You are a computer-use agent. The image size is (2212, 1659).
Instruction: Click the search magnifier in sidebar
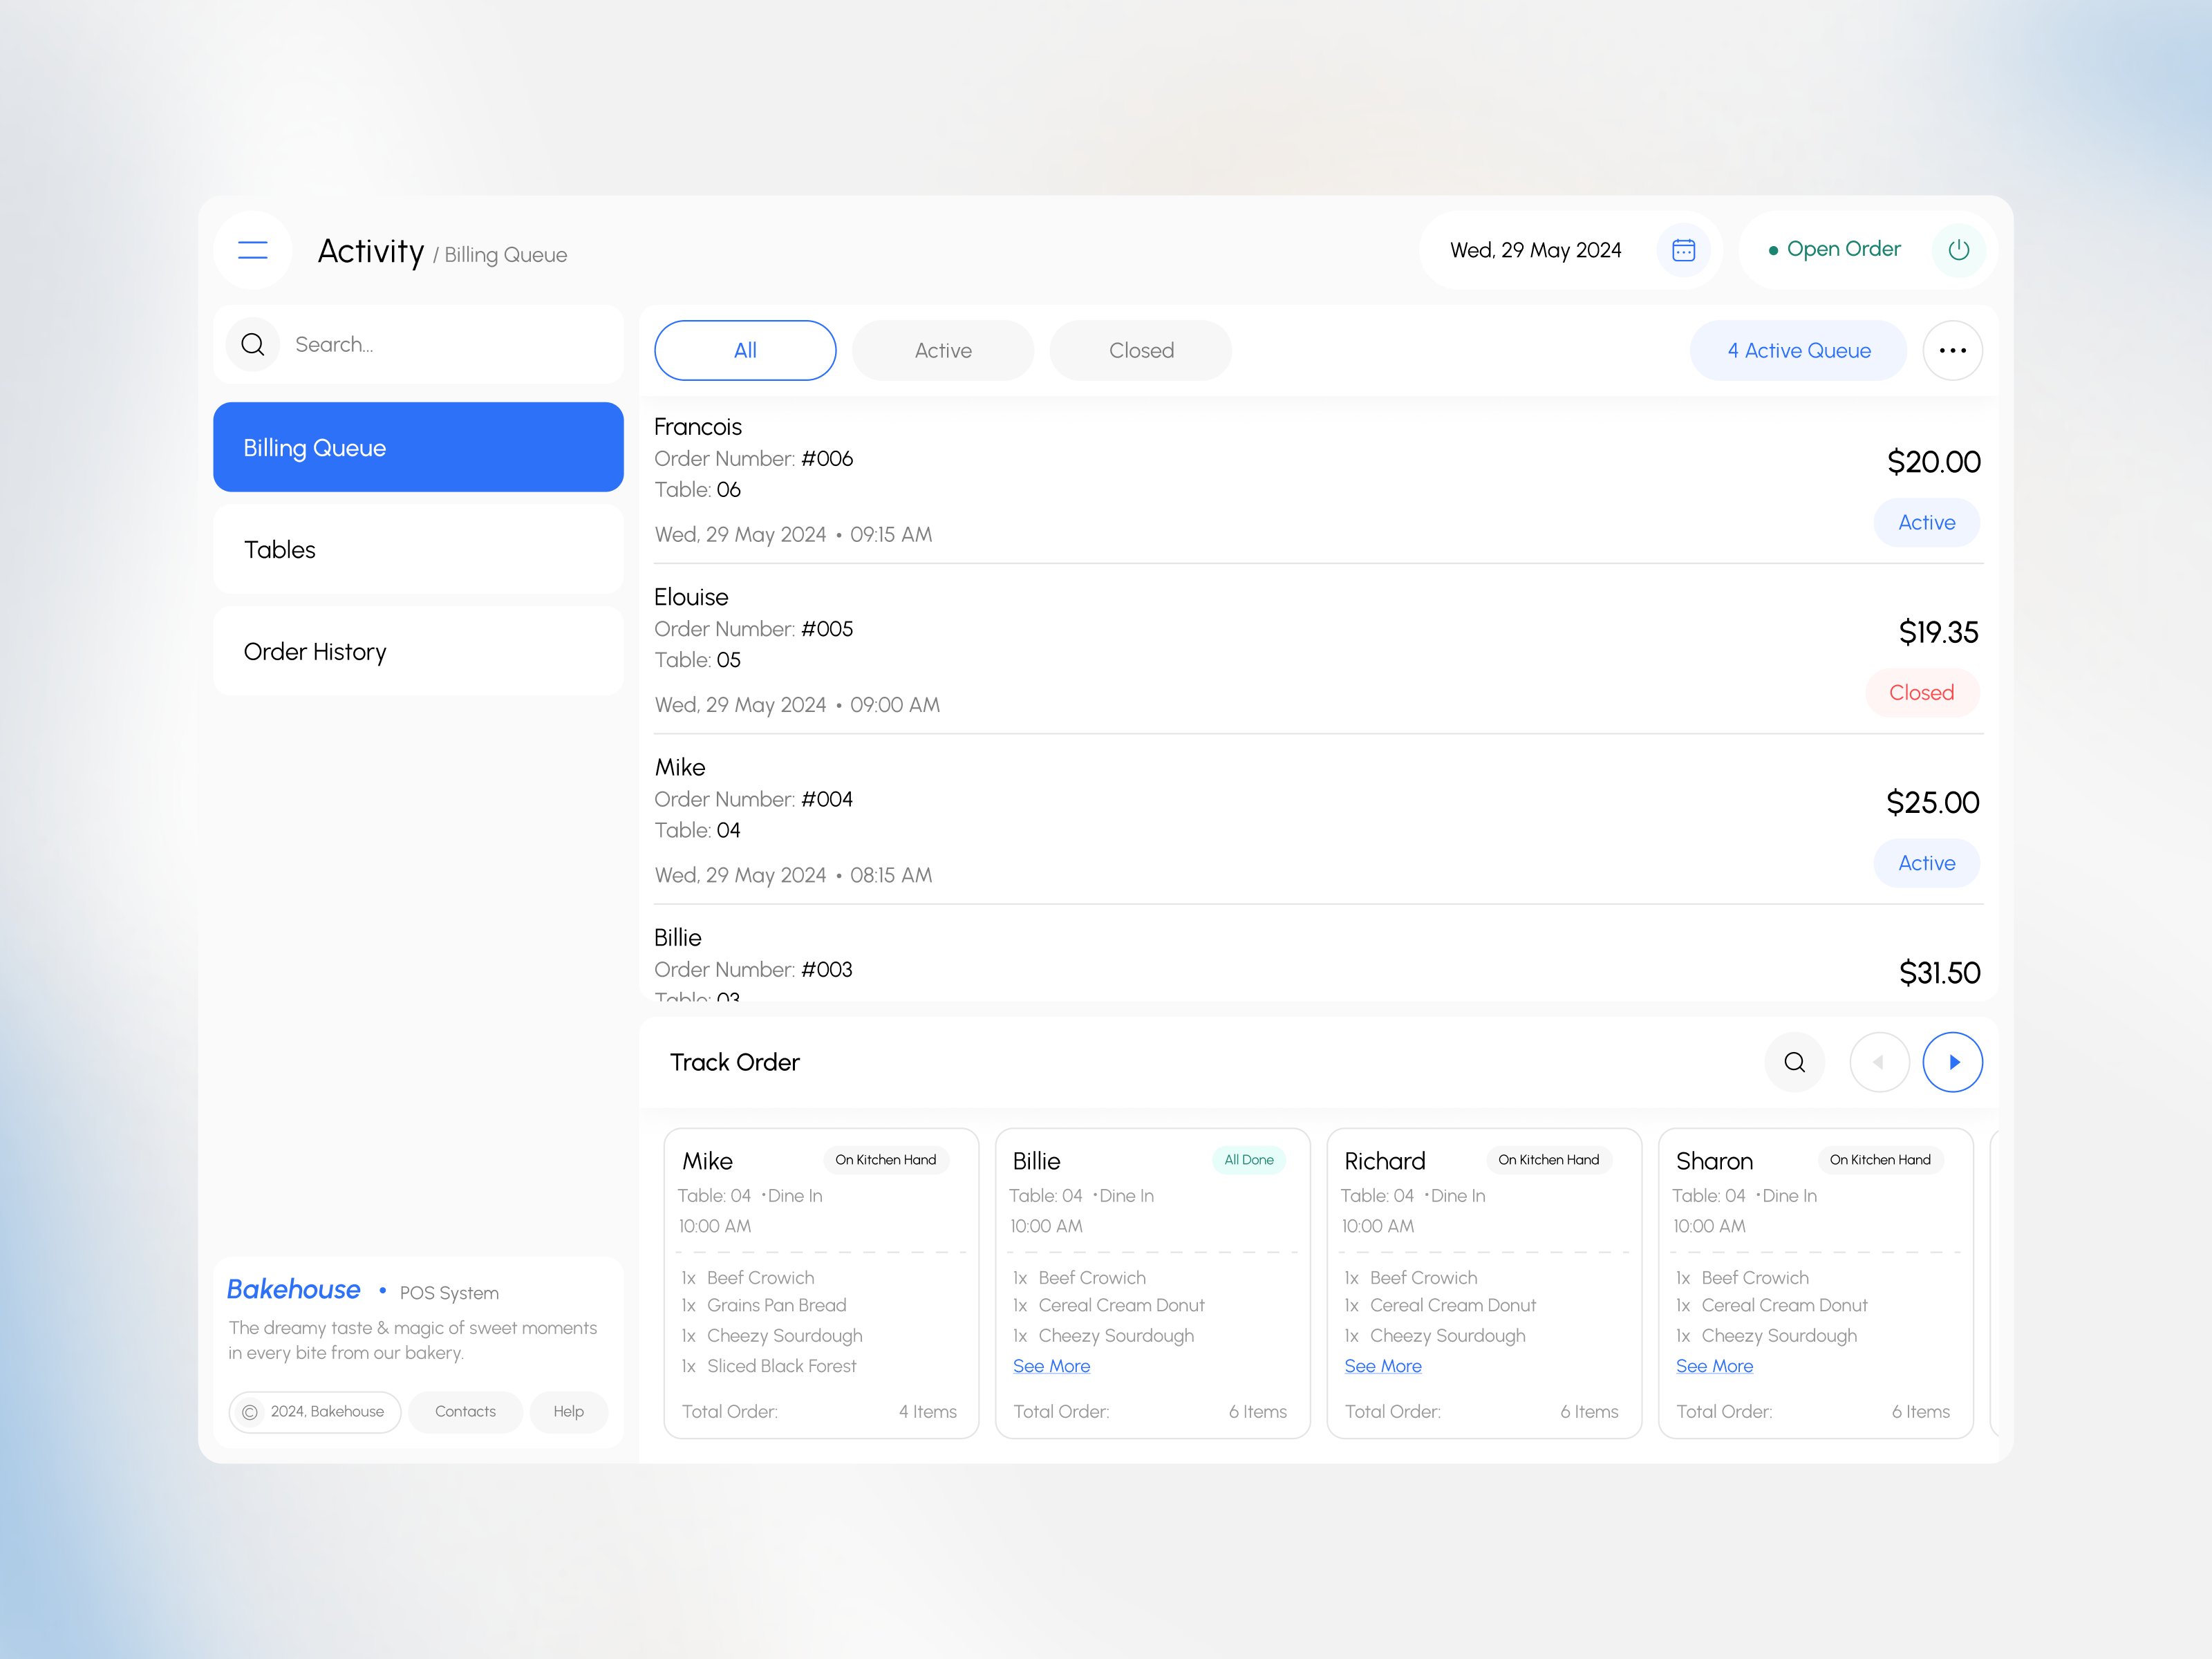coord(253,345)
